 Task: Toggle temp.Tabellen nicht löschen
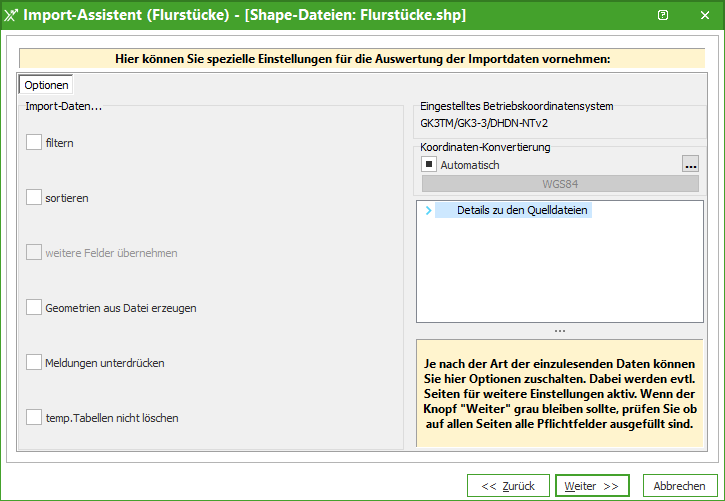coord(34,417)
